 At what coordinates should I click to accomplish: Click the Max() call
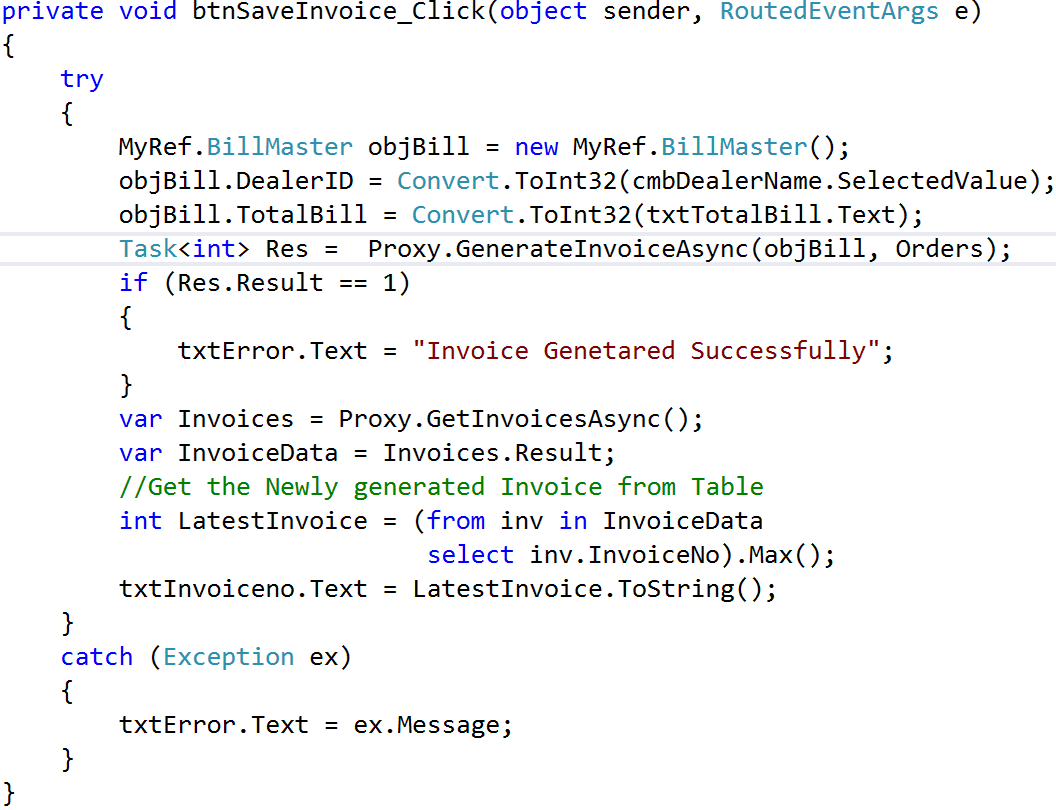click(784, 555)
